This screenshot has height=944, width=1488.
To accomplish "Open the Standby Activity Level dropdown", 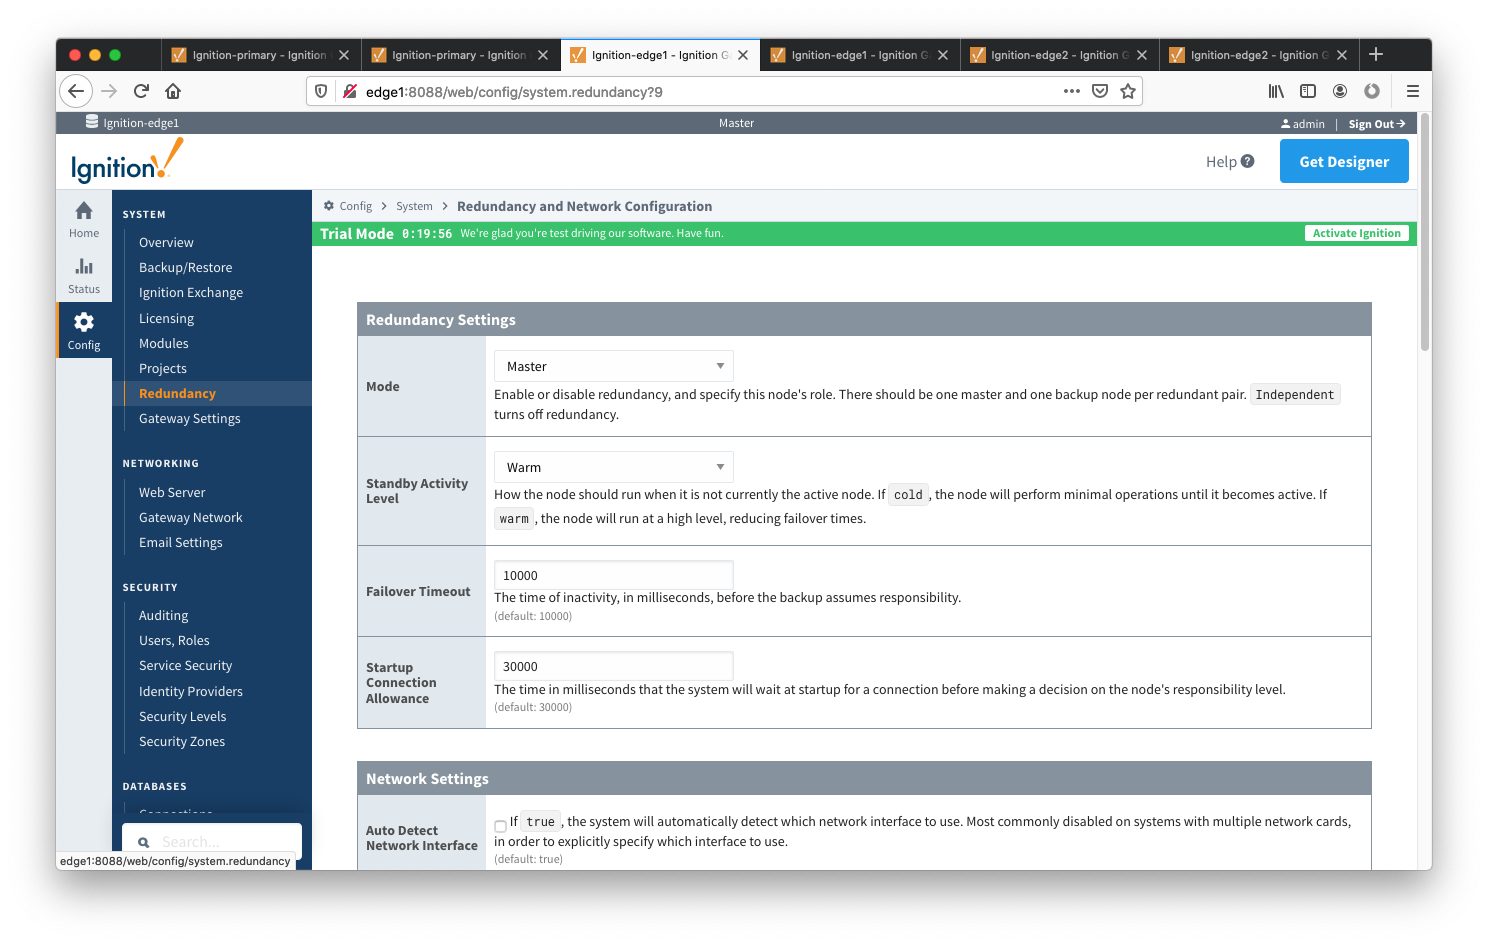I will (614, 467).
